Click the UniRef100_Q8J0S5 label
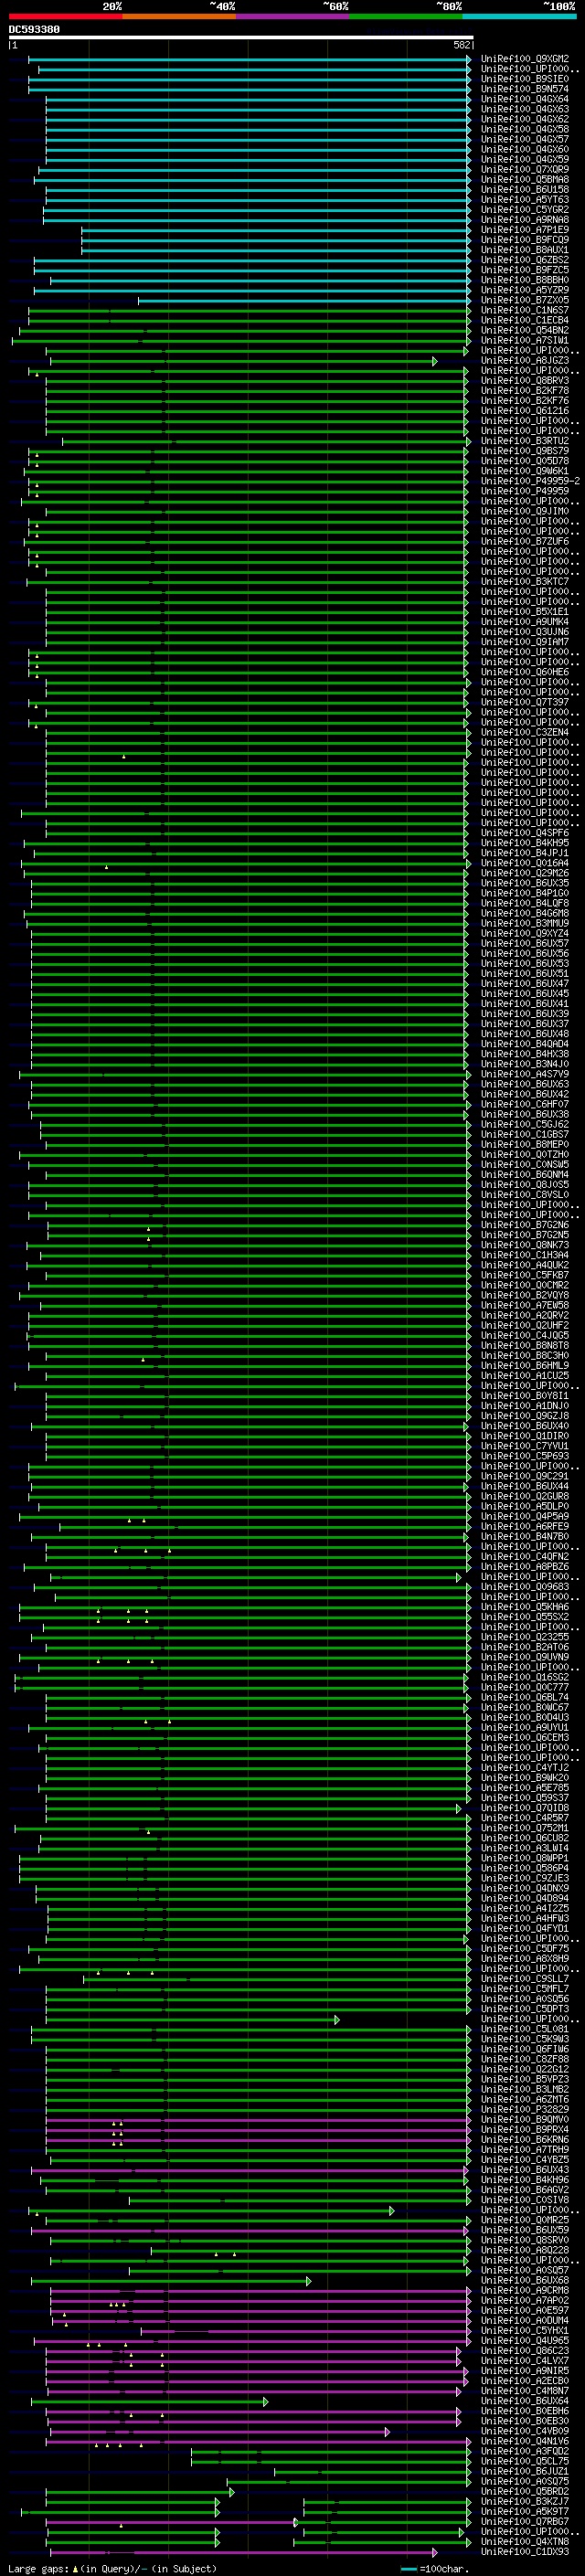585x2576 pixels. click(525, 1184)
